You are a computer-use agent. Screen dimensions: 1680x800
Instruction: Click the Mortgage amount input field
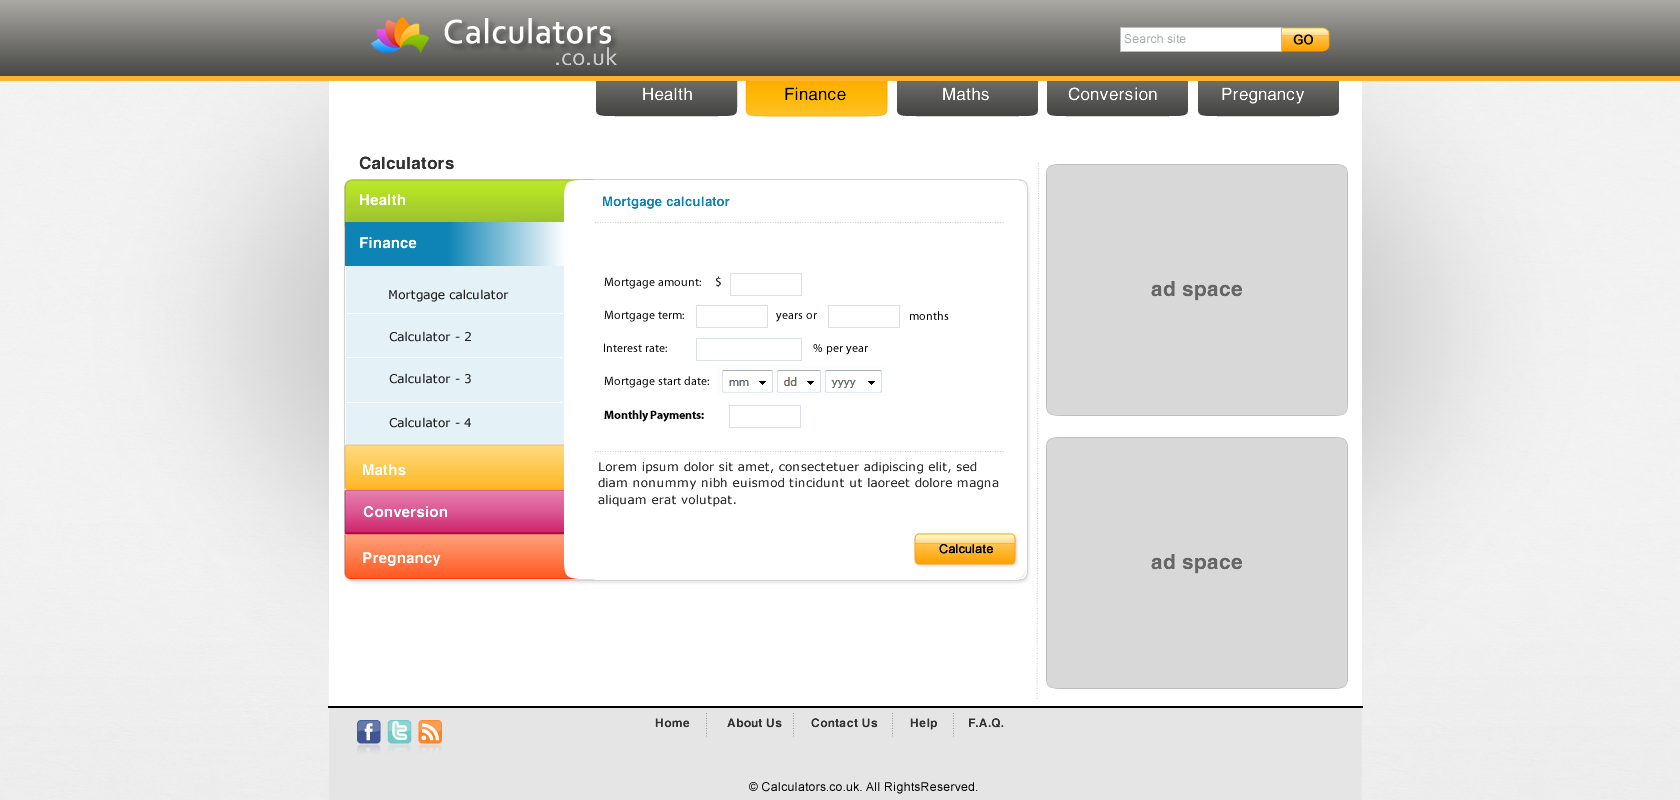pyautogui.click(x=765, y=284)
